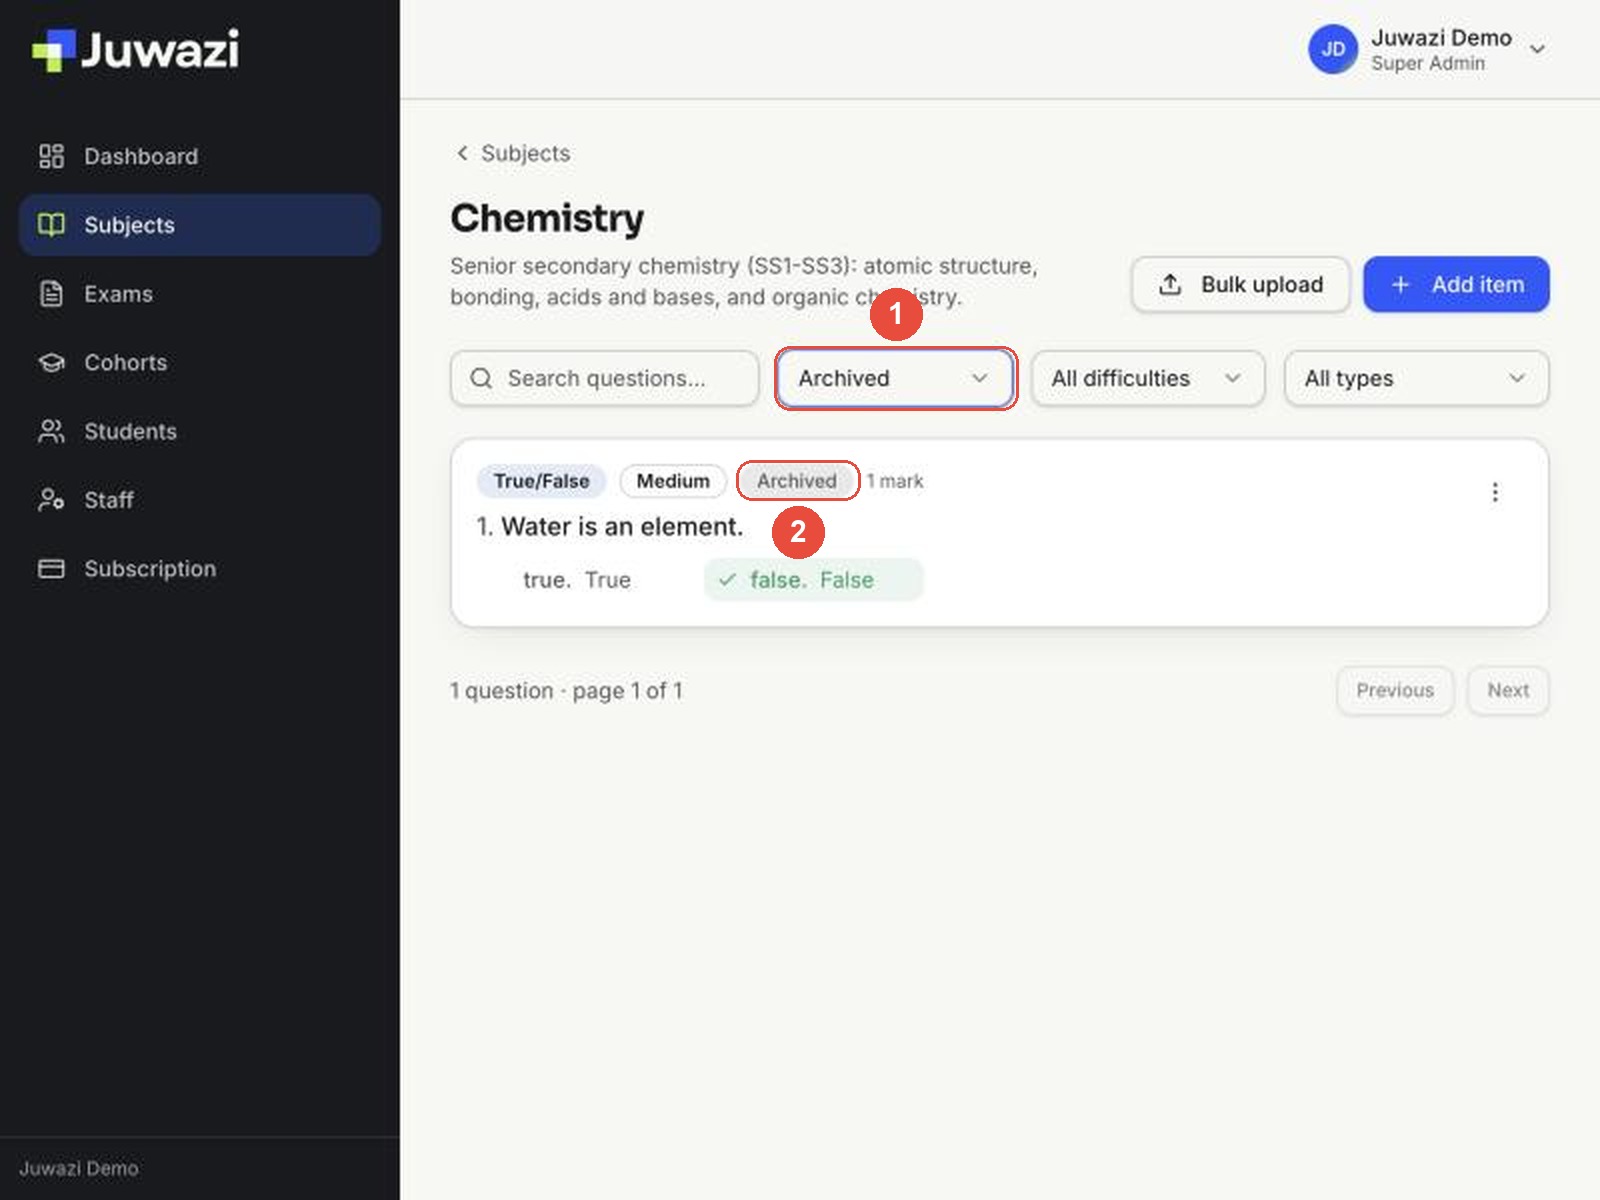Click the Previous page button
1600x1200 pixels.
(1395, 690)
